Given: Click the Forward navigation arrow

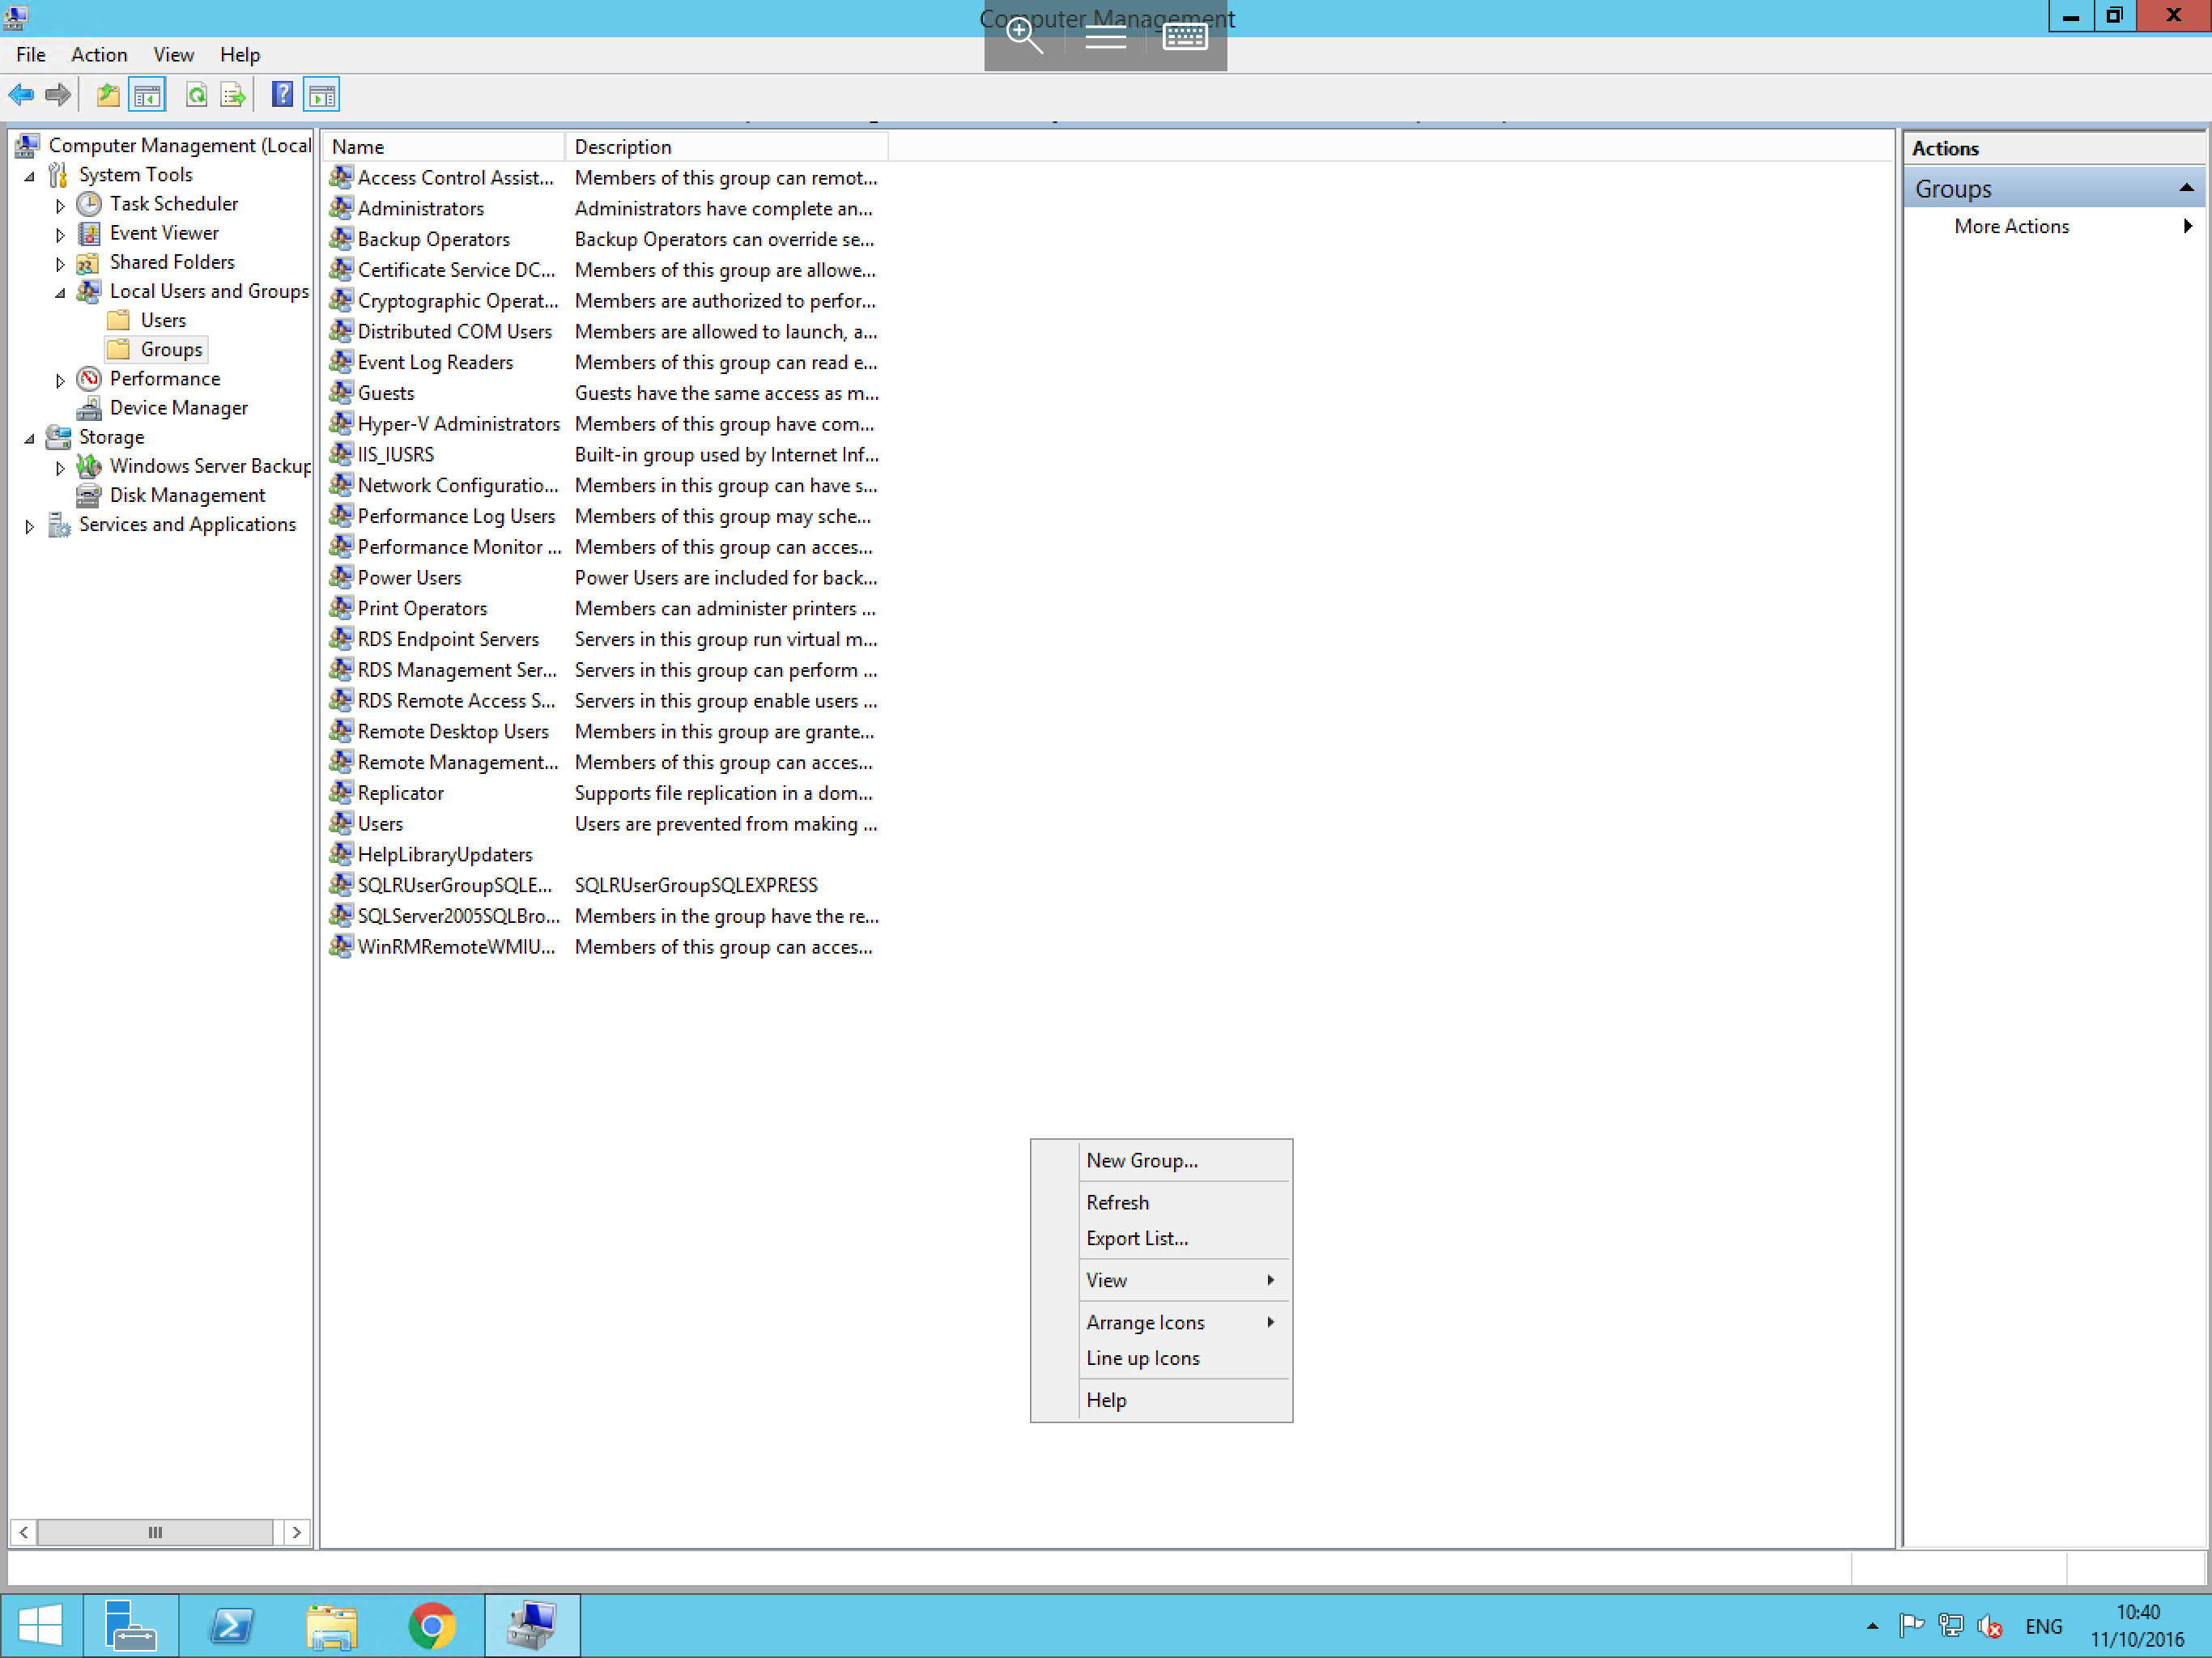Looking at the screenshot, I should (x=57, y=94).
